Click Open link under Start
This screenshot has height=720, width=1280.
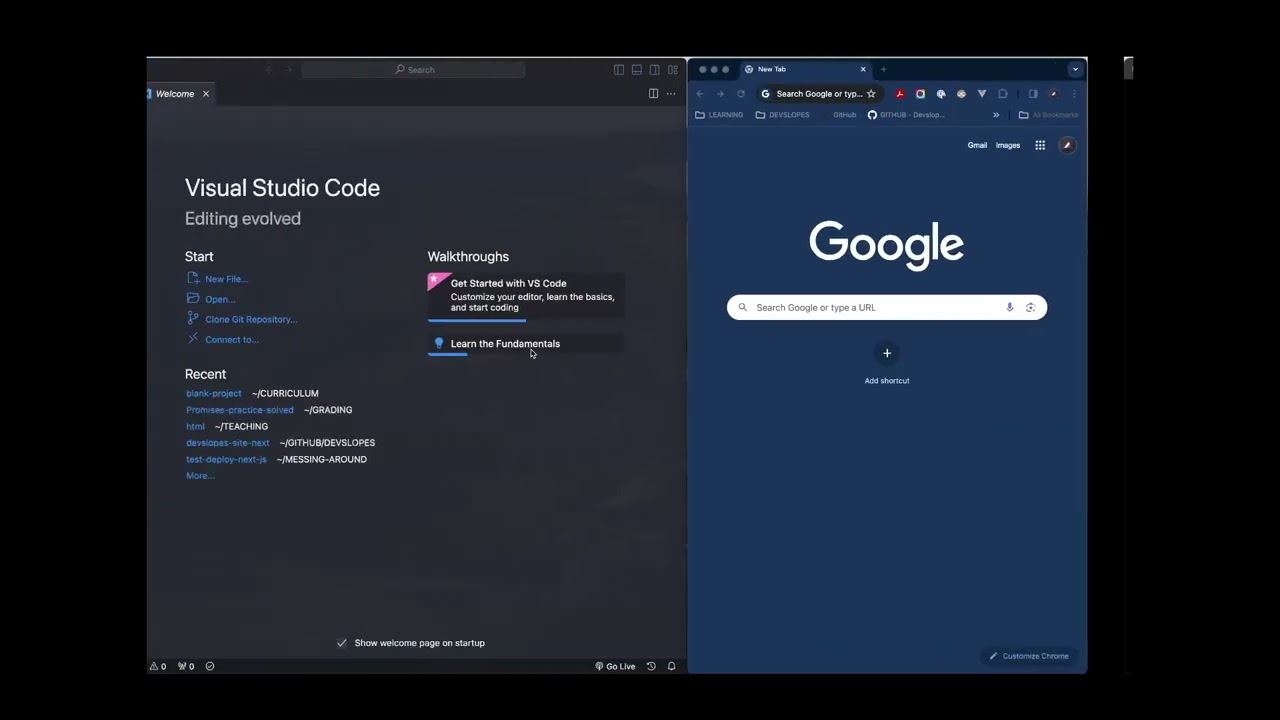pos(220,299)
